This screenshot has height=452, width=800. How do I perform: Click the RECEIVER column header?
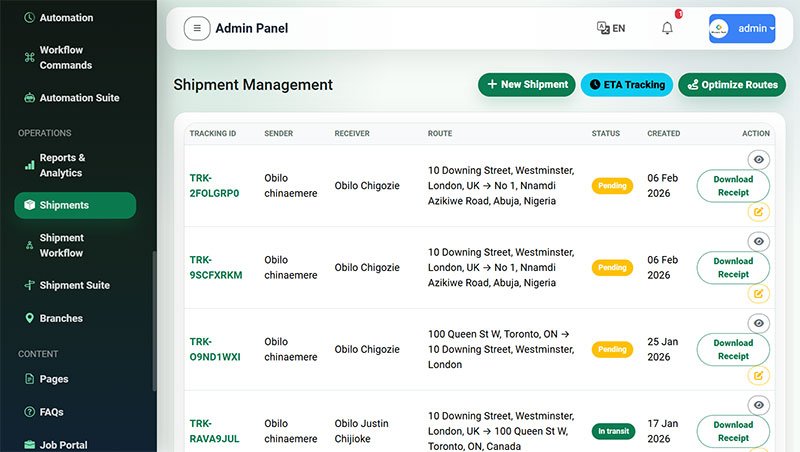pyautogui.click(x=352, y=134)
